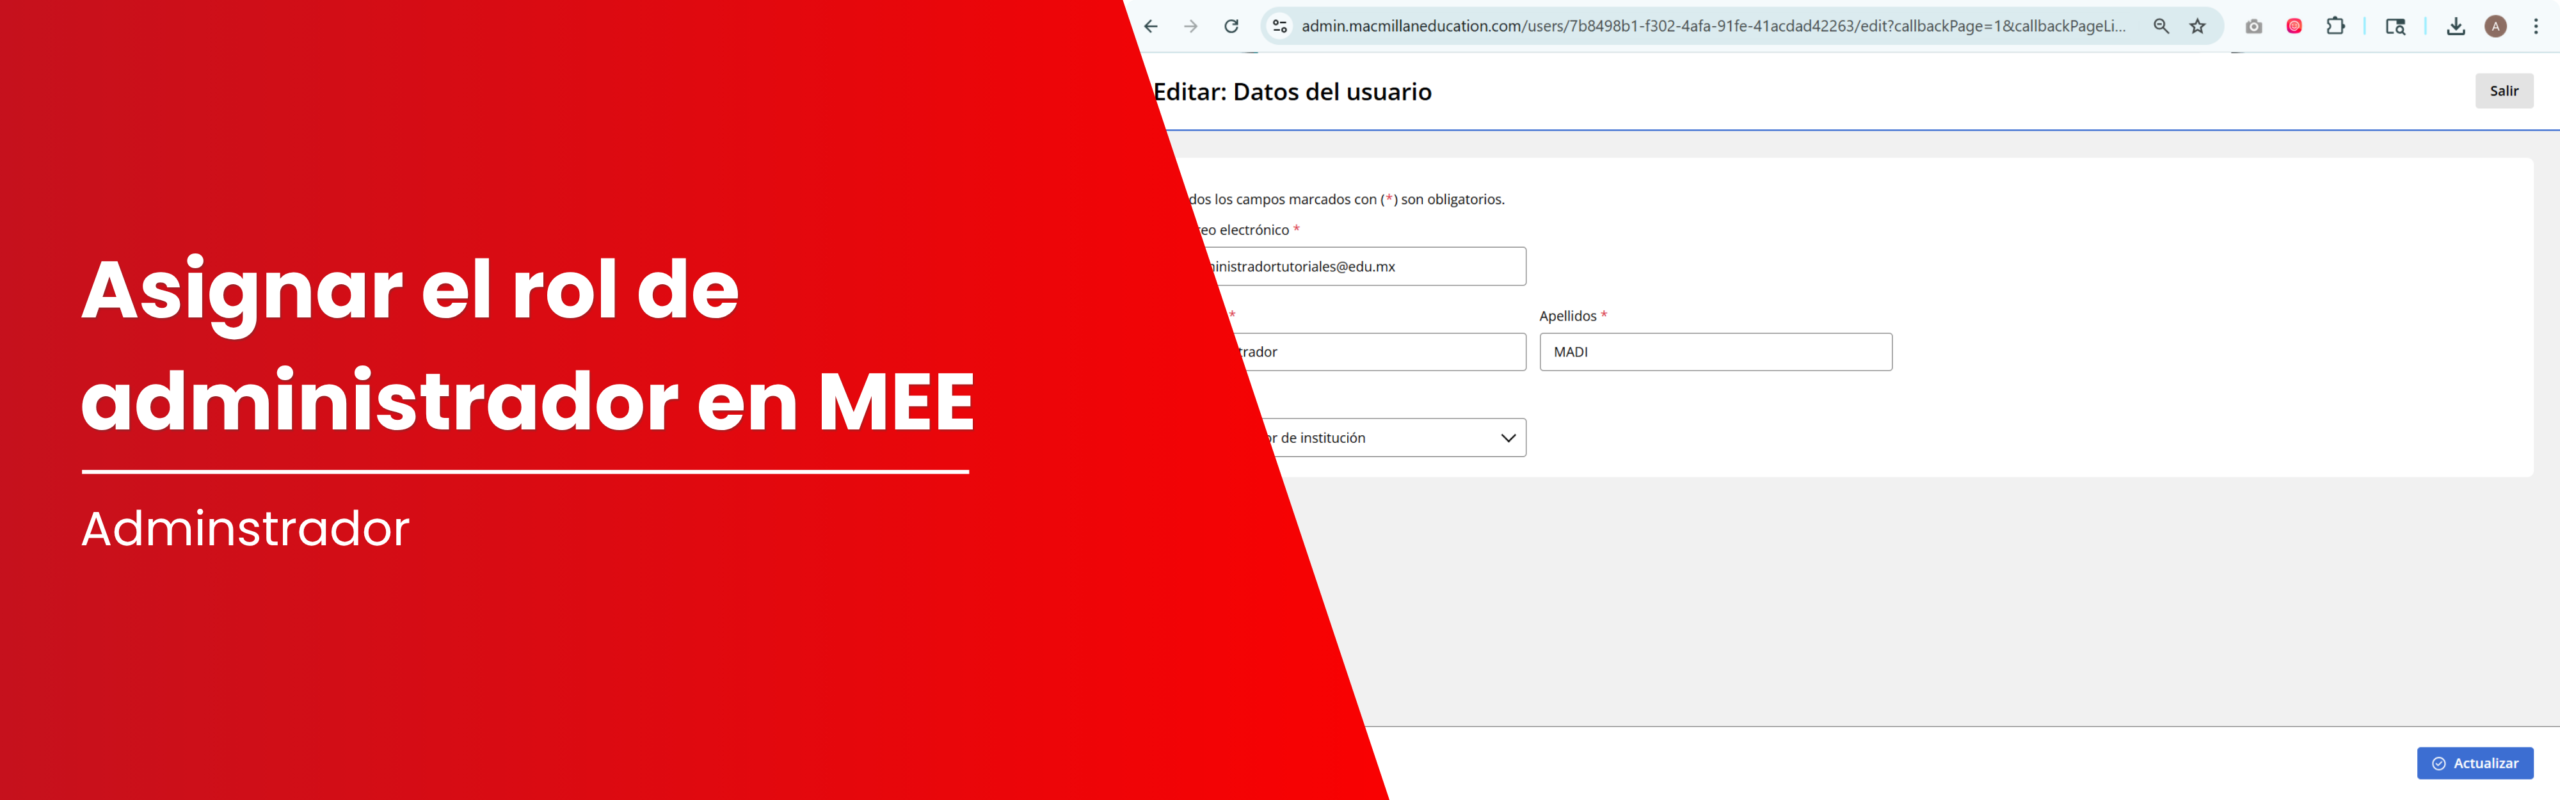Open the Extensions puzzle menu
This screenshot has height=800, width=2560.
coord(2335,27)
